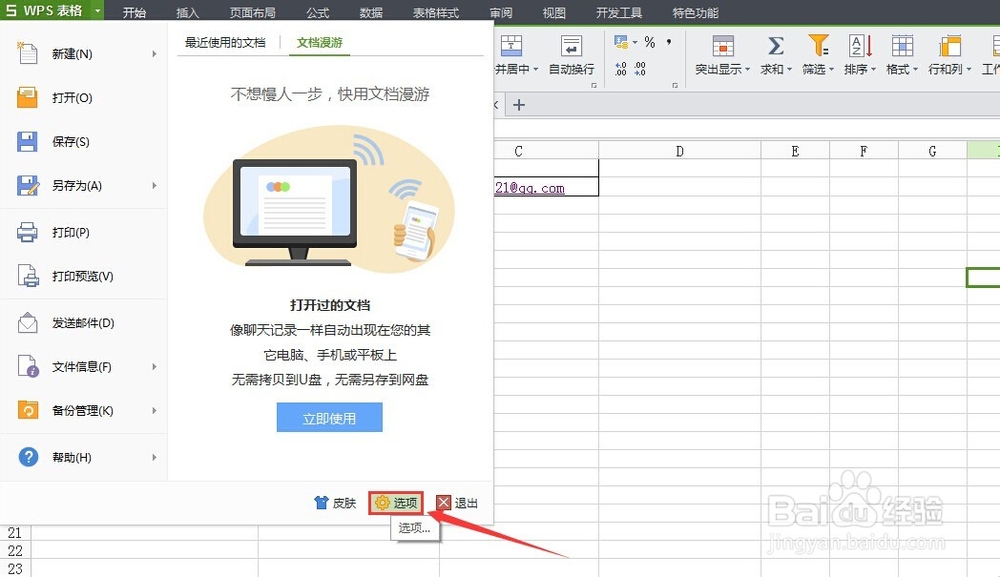Image resolution: width=1000 pixels, height=577 pixels.
Task: Expand the 新建(N) submenu arrow
Action: click(x=154, y=54)
